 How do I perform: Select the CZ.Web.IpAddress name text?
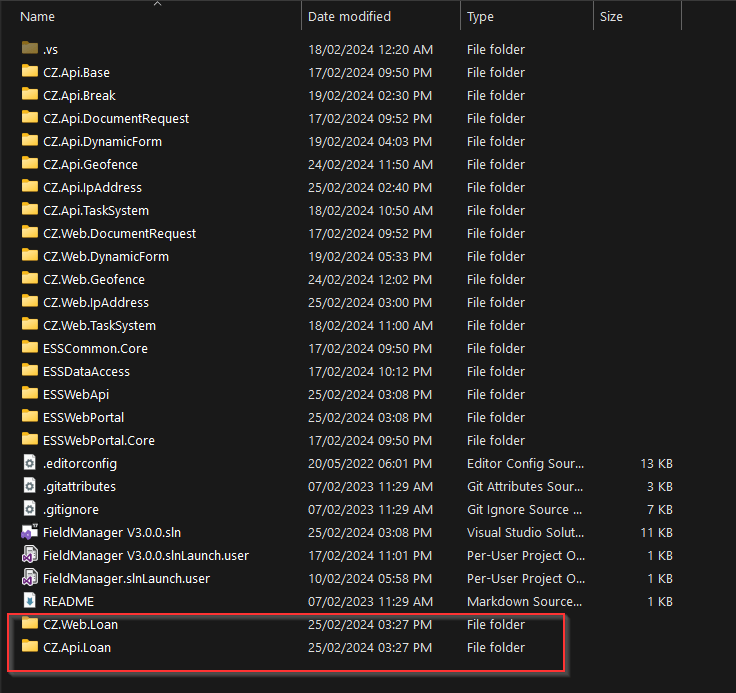(x=96, y=302)
